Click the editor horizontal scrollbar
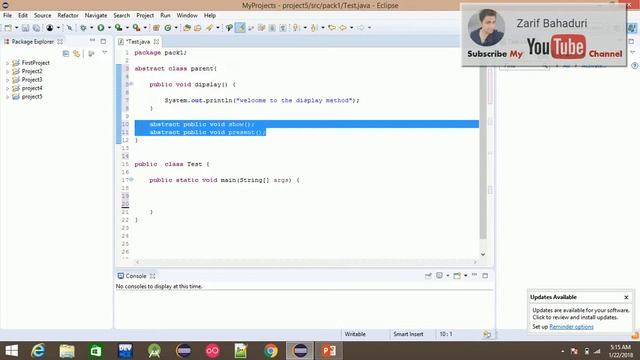Viewport: 640px width, 360px height. pos(306,262)
